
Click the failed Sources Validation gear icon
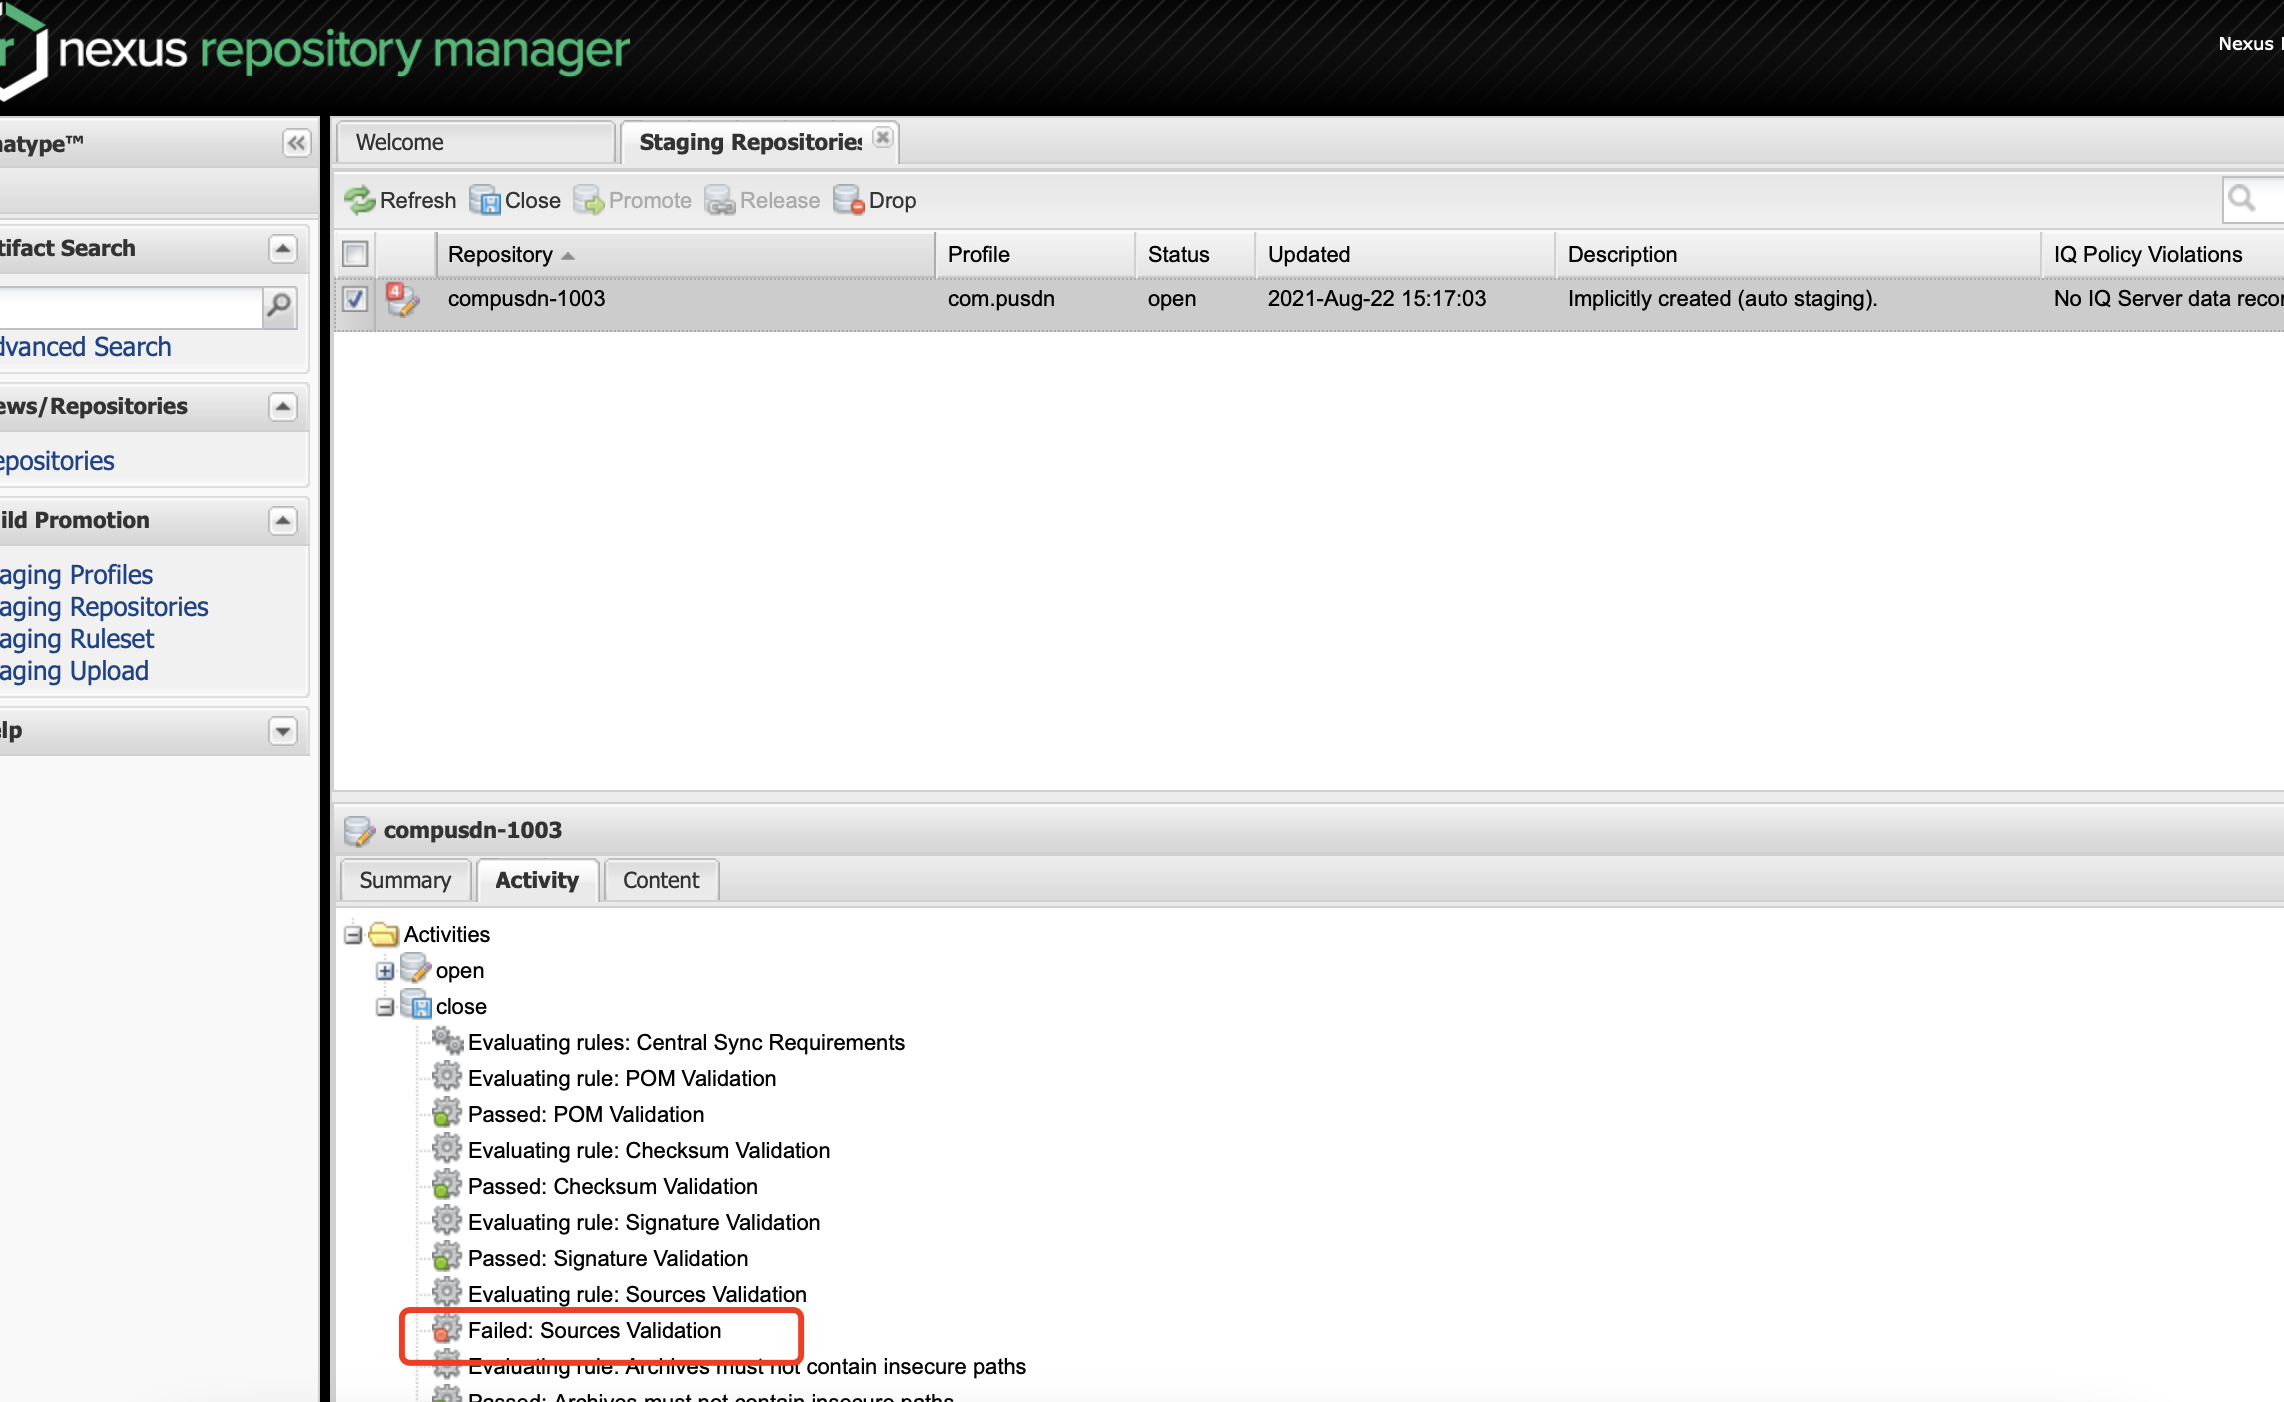(446, 1330)
